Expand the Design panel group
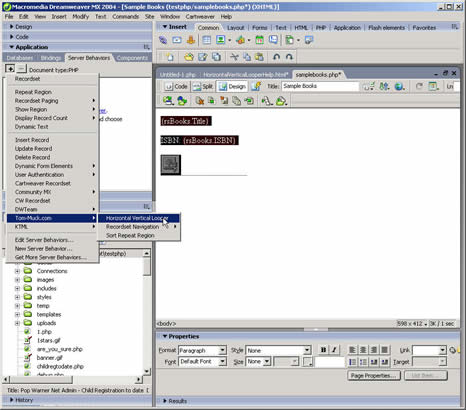The height and width of the screenshot is (410, 466). 12,27
